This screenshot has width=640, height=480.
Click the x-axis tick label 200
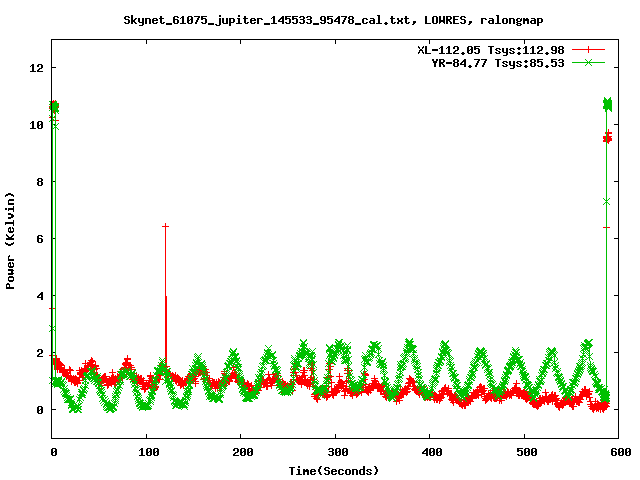coord(241,453)
